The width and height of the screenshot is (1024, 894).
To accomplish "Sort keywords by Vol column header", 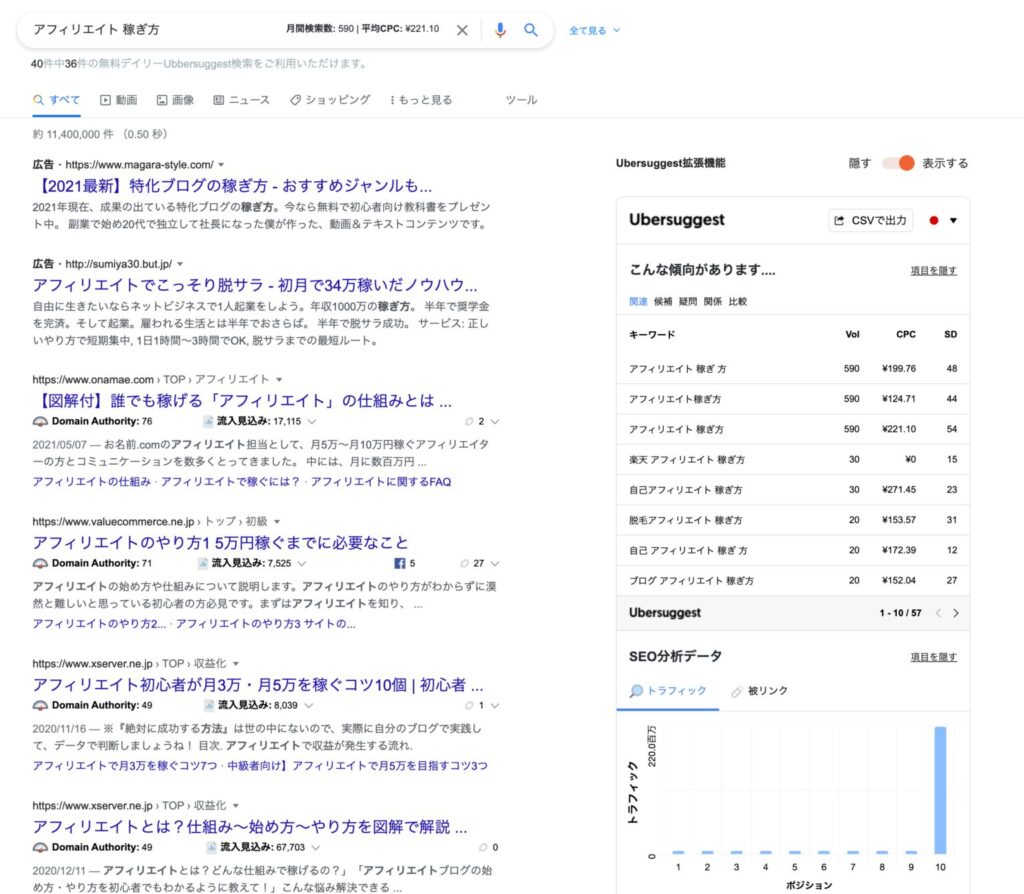I will tap(852, 334).
